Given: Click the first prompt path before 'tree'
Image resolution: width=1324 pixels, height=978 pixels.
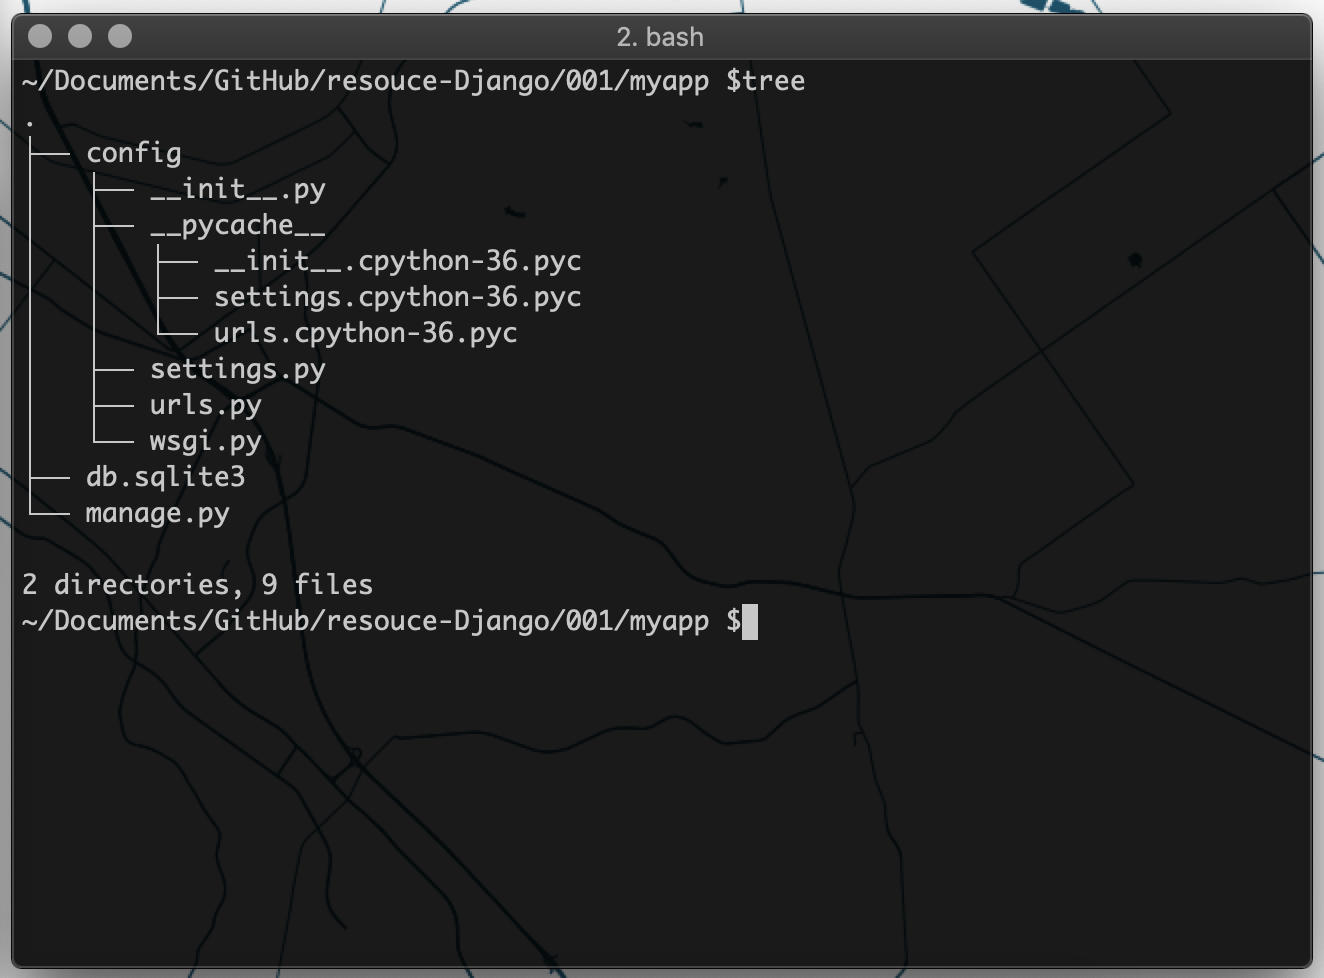Looking at the screenshot, I should pyautogui.click(x=365, y=81).
